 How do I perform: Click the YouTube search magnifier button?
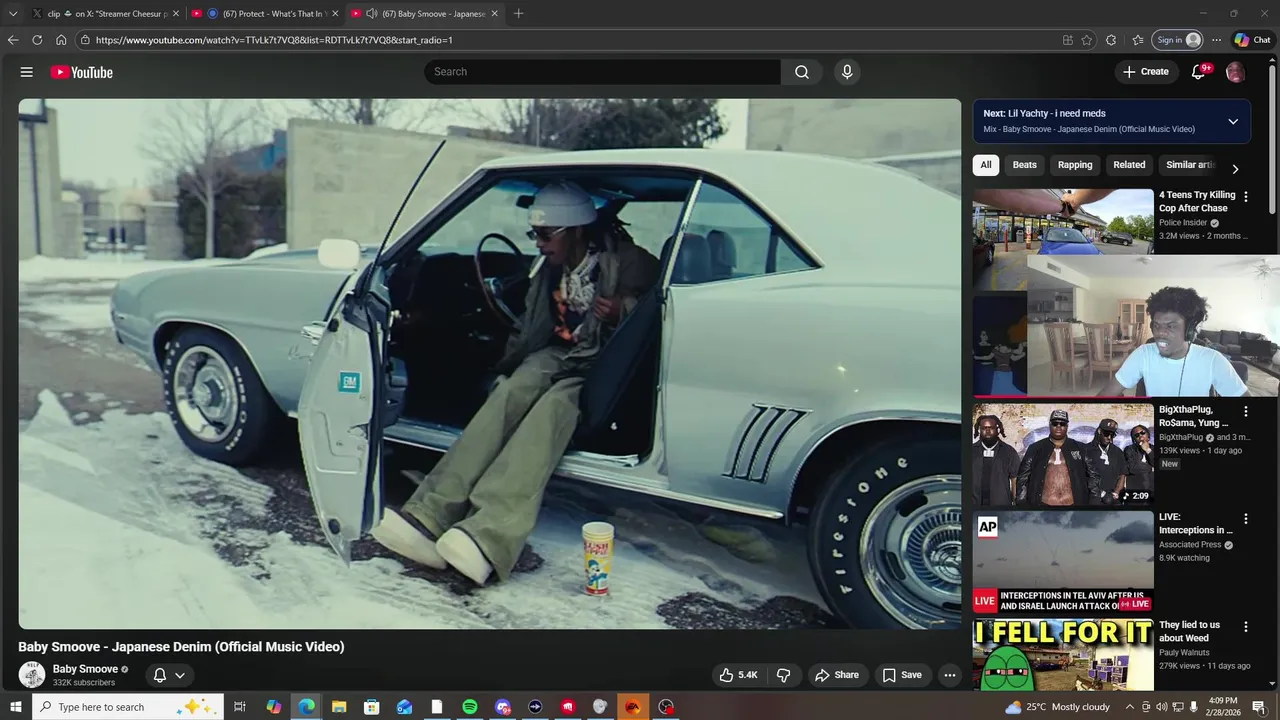tap(802, 72)
